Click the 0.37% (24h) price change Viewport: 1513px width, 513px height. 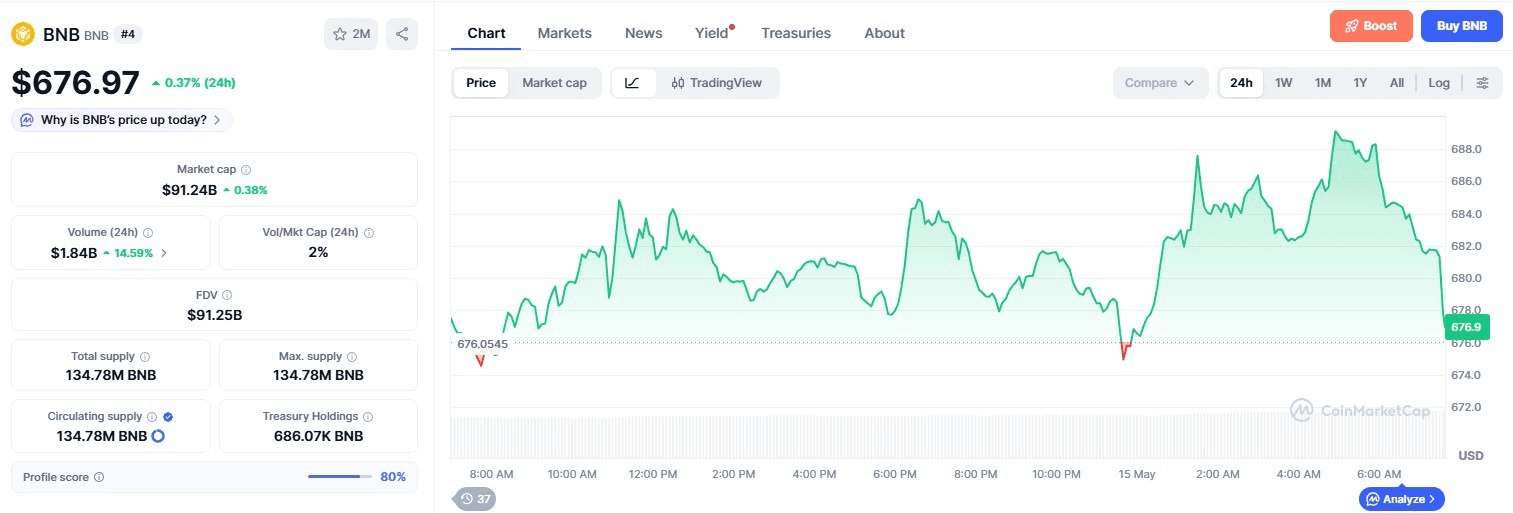pos(194,83)
